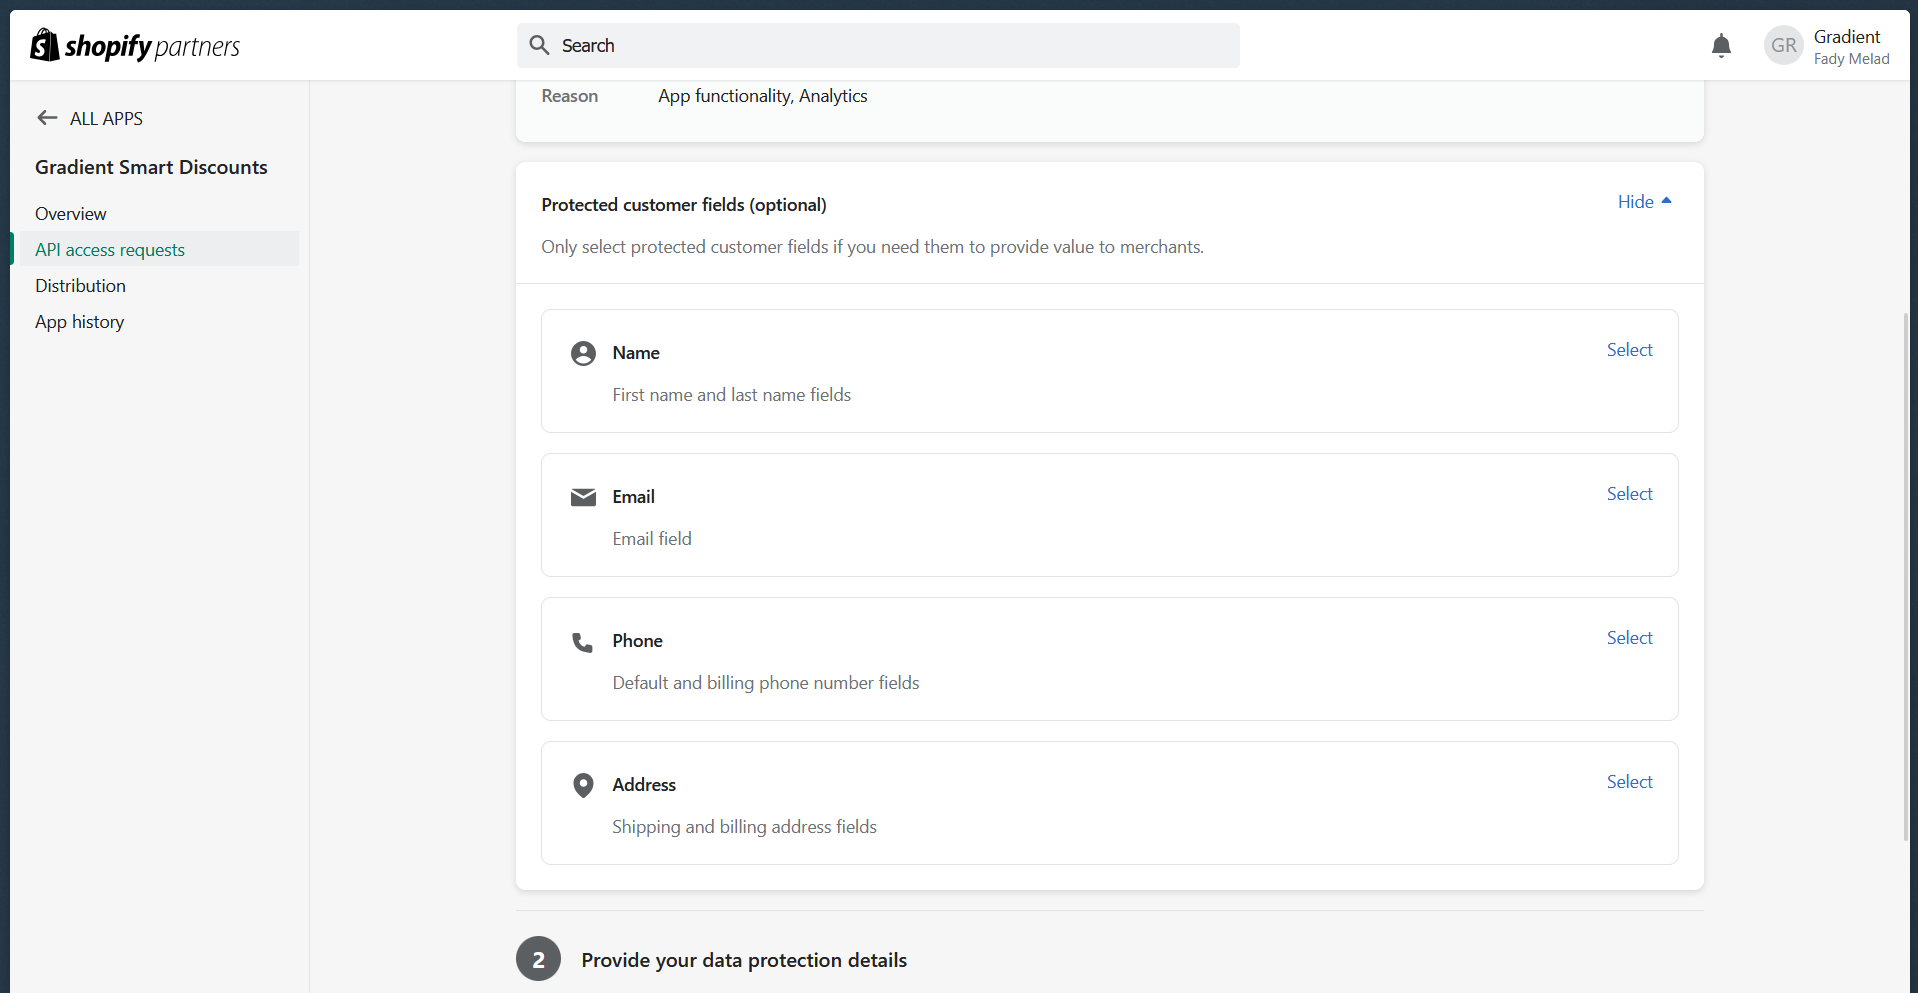This screenshot has width=1918, height=993.
Task: Click Gradient Smart Discounts app title
Action: 151,167
